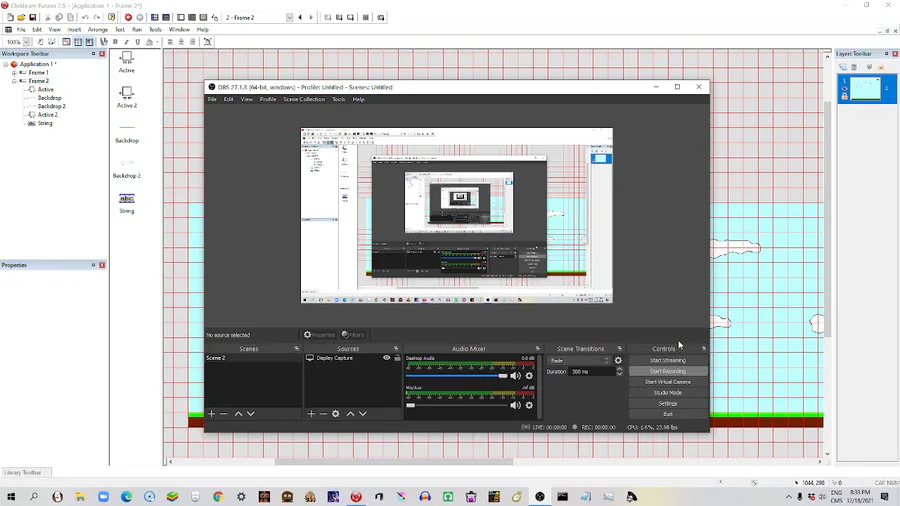Open OBS Tools menu
This screenshot has width=900, height=506.
(x=339, y=99)
